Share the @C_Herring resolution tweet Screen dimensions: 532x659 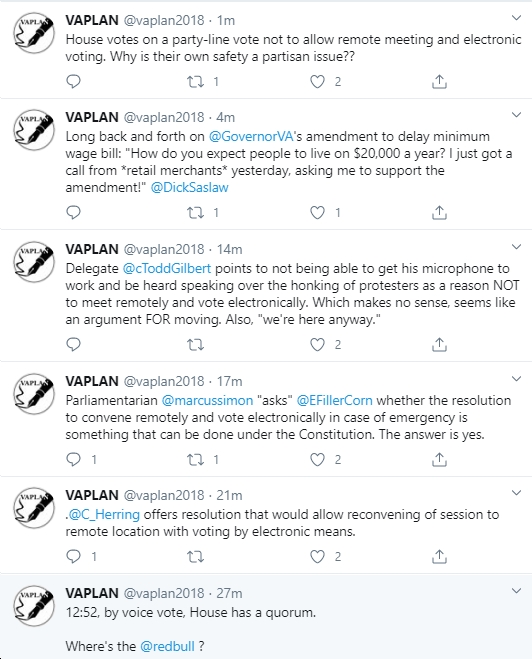pyautogui.click(x=439, y=556)
